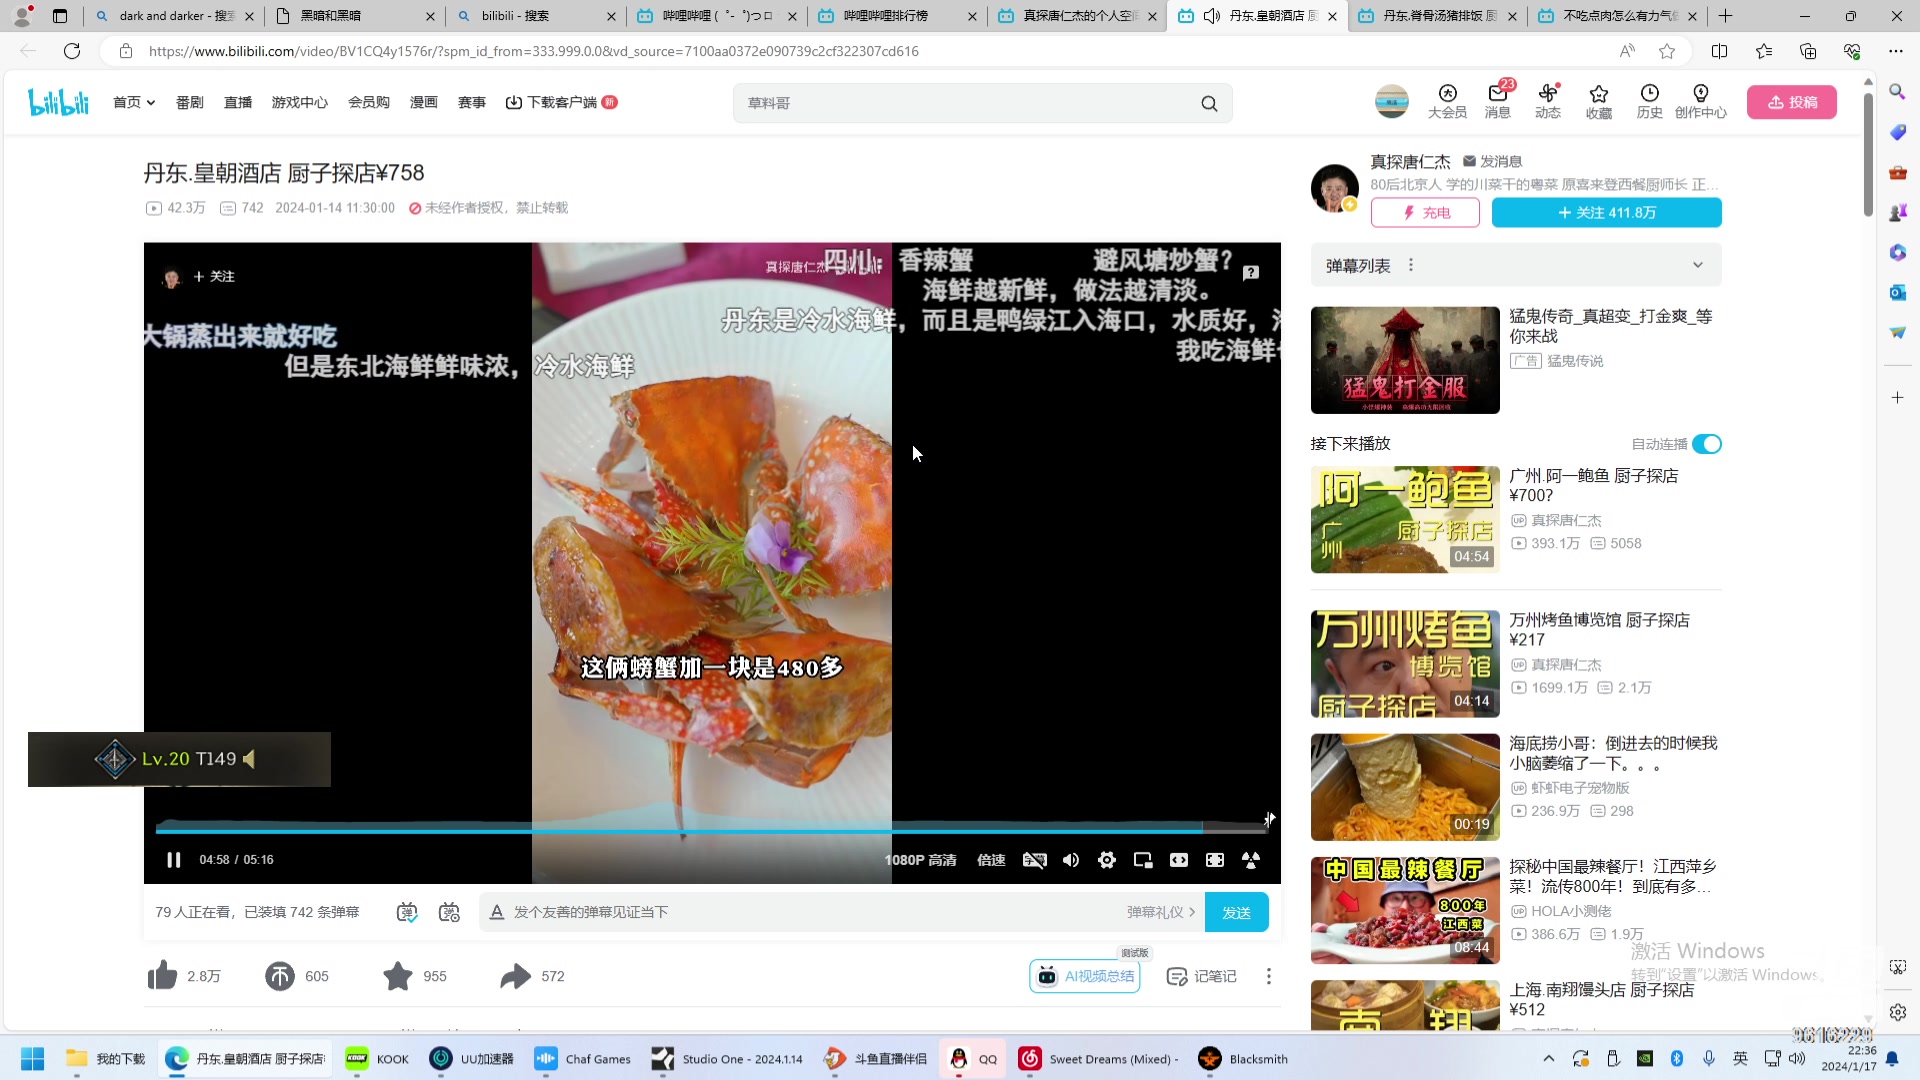Open the 弹幕礼仪 link
Image resolution: width=1920 pixels, height=1080 pixels.
1161,912
